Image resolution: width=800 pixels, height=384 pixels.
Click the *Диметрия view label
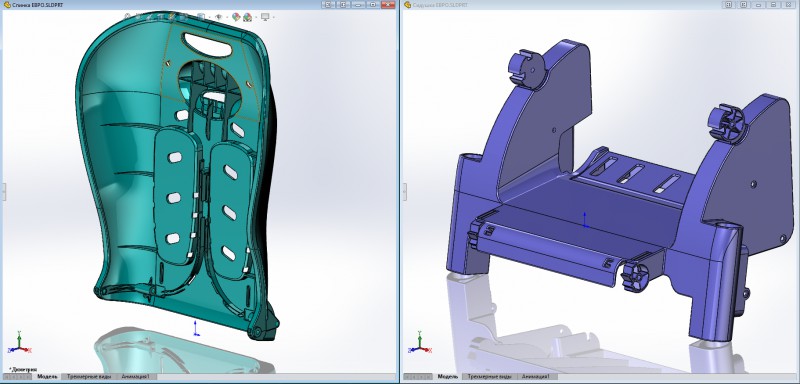coord(23,369)
